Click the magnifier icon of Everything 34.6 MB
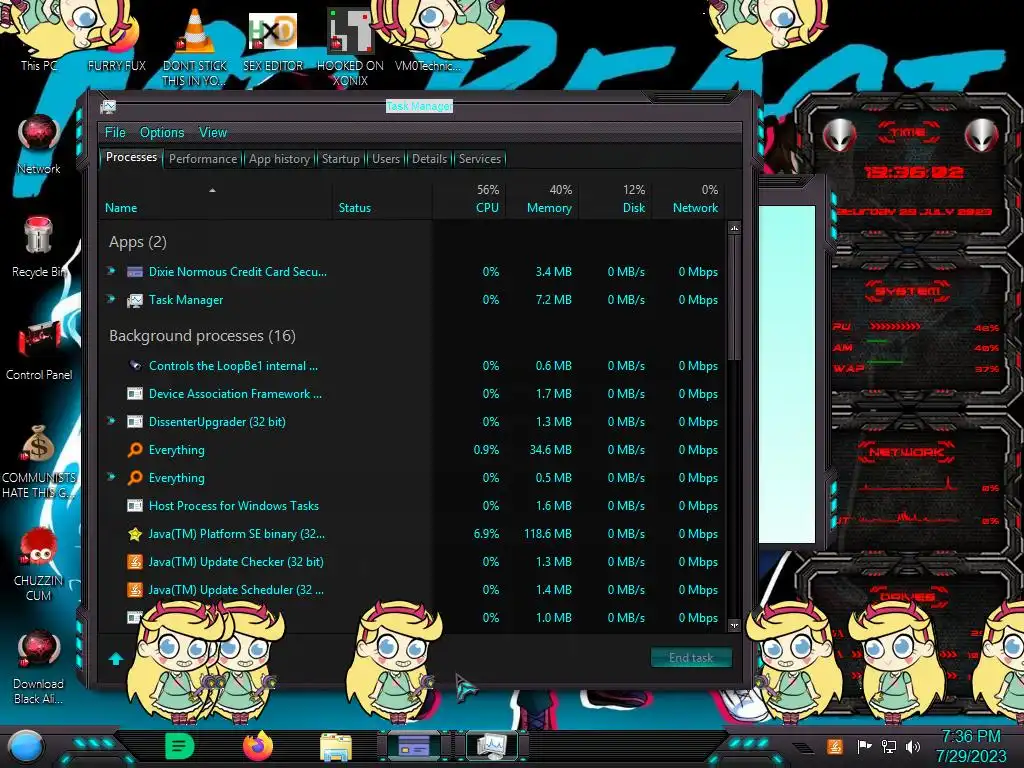This screenshot has width=1024, height=768. 135,449
